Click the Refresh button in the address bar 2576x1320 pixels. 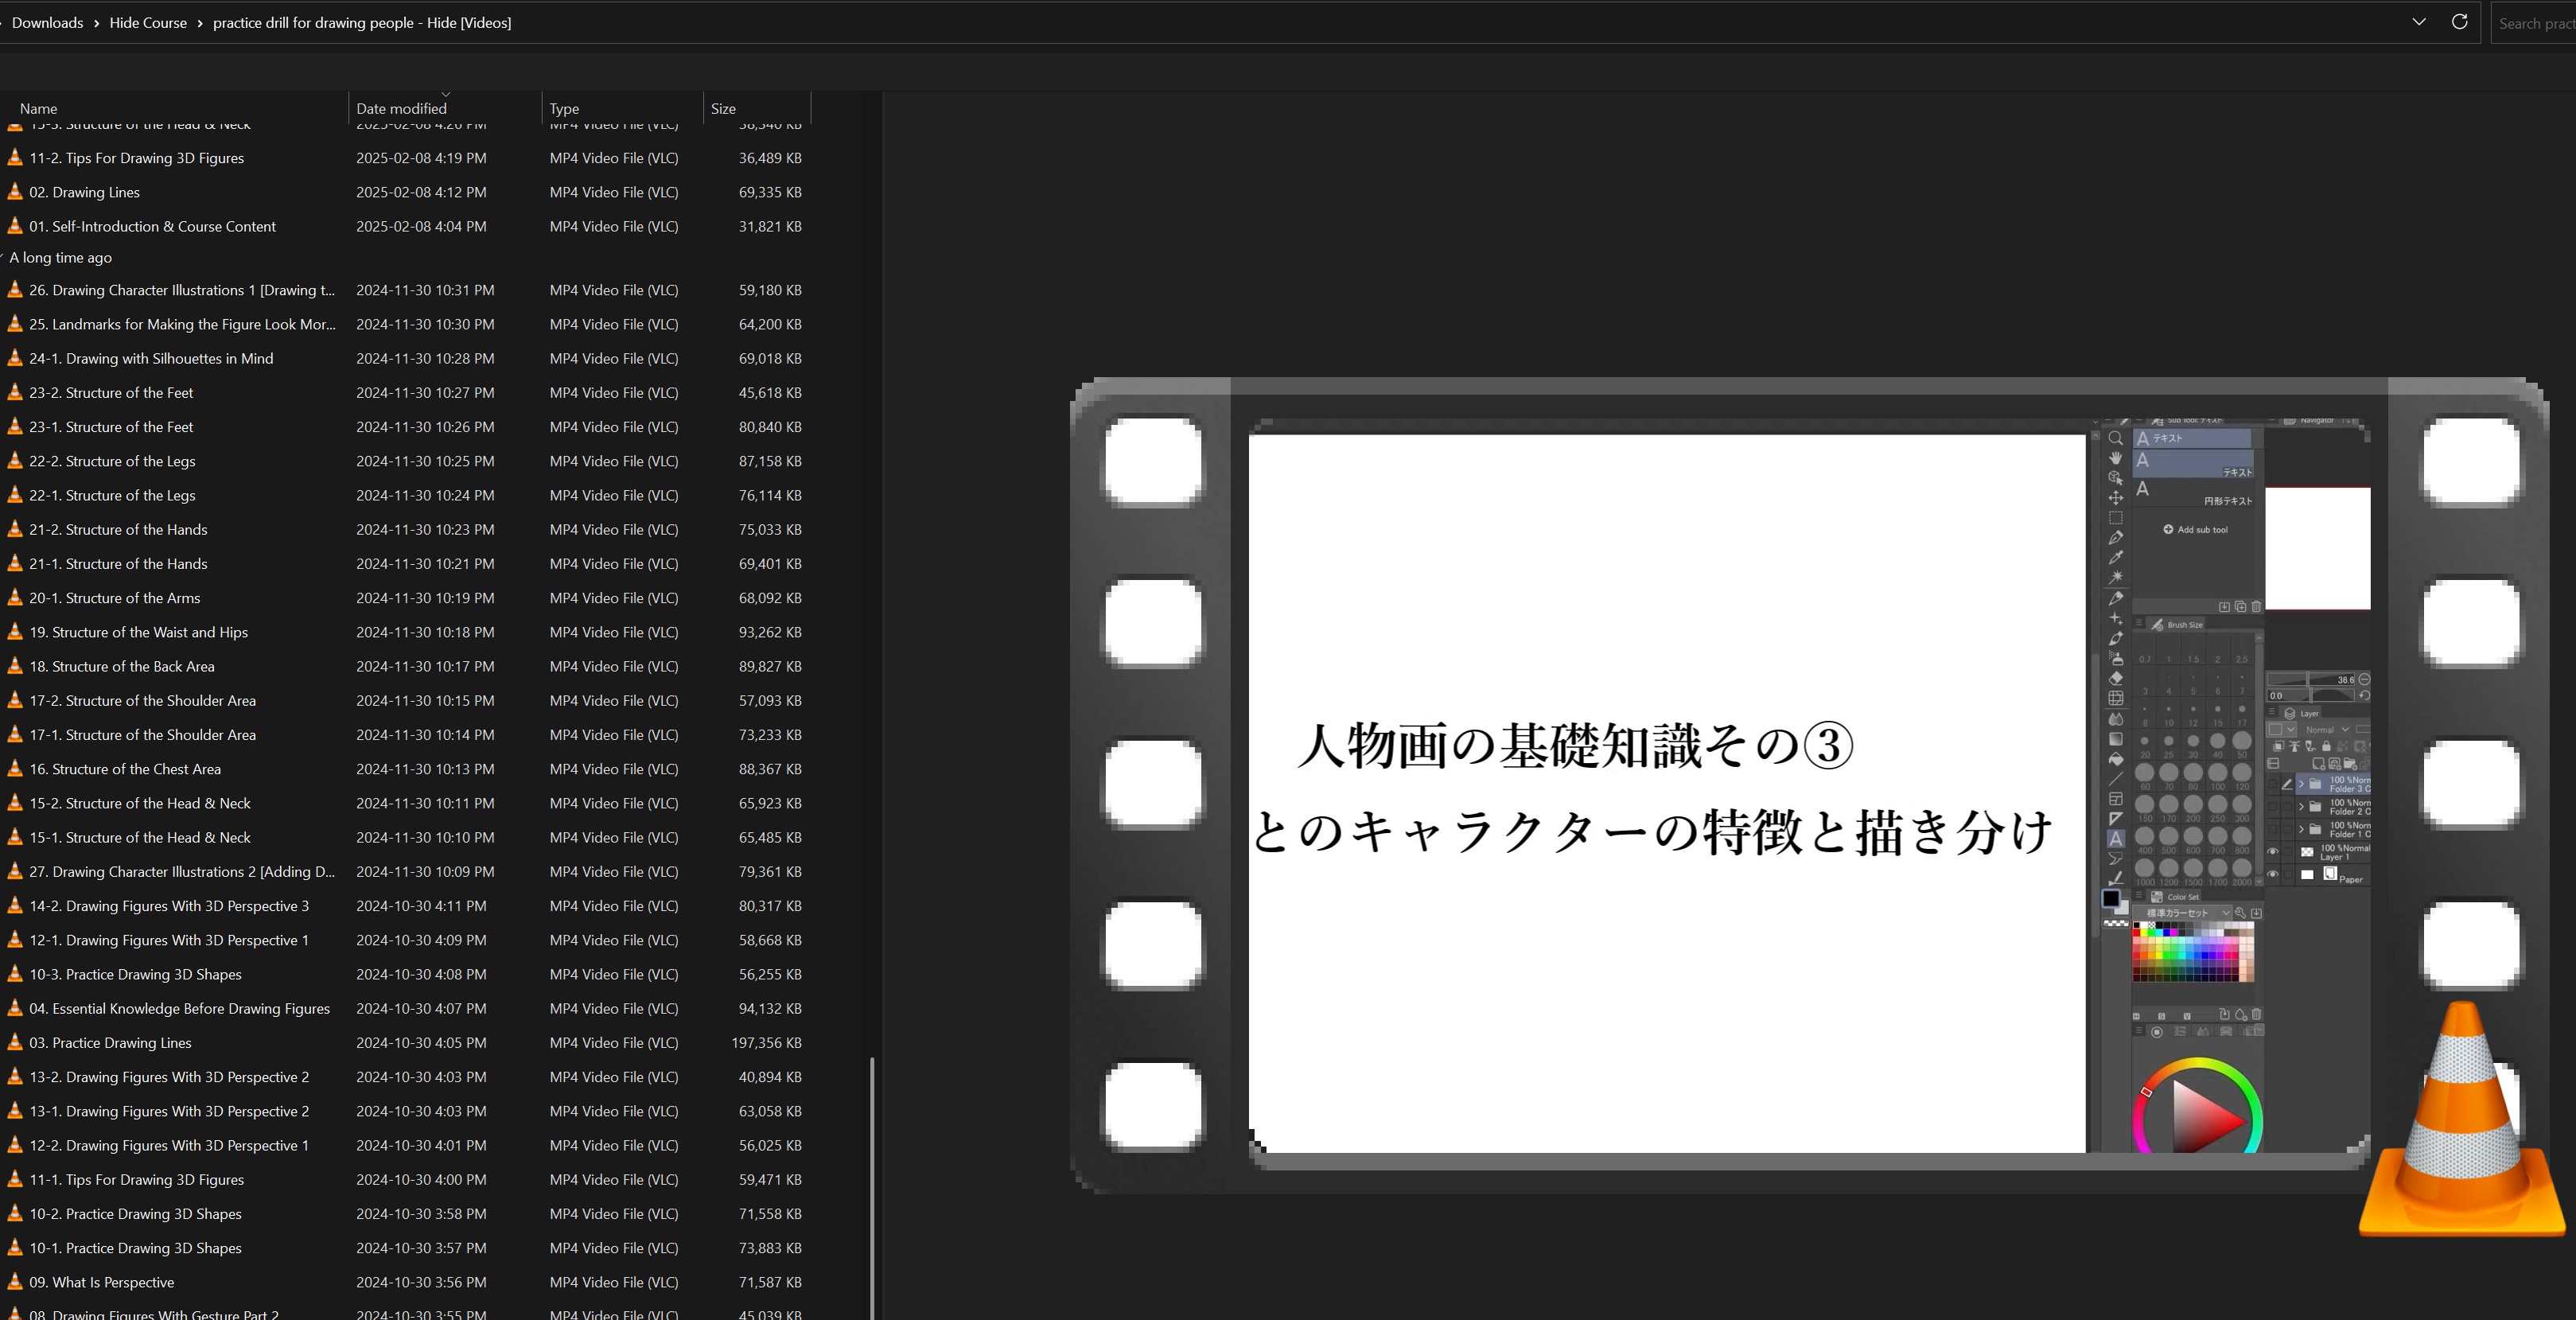(2459, 22)
